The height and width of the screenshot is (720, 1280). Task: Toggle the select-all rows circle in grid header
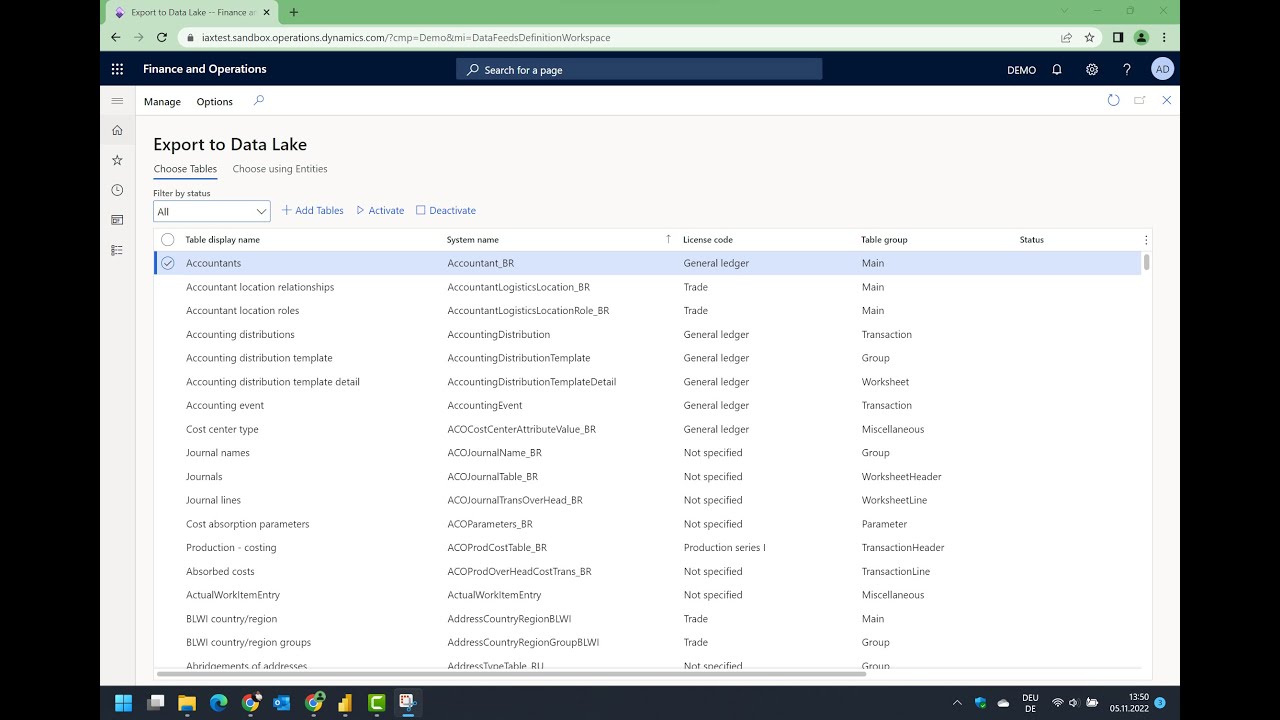click(168, 240)
